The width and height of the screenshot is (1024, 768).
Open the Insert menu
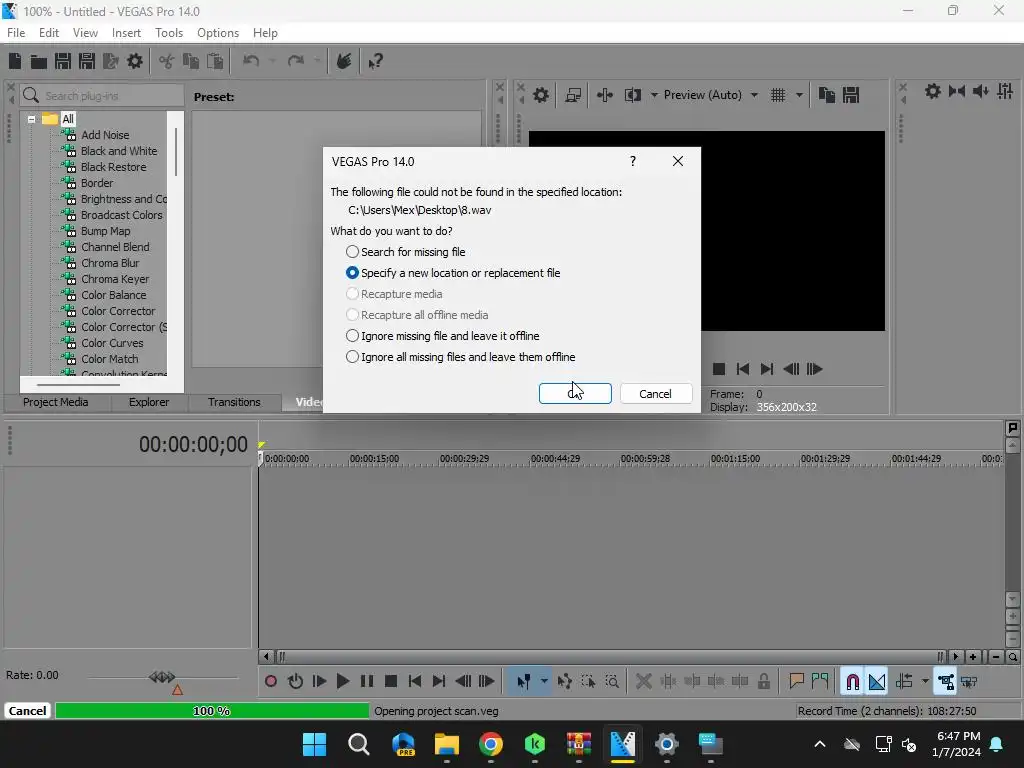pos(126,33)
